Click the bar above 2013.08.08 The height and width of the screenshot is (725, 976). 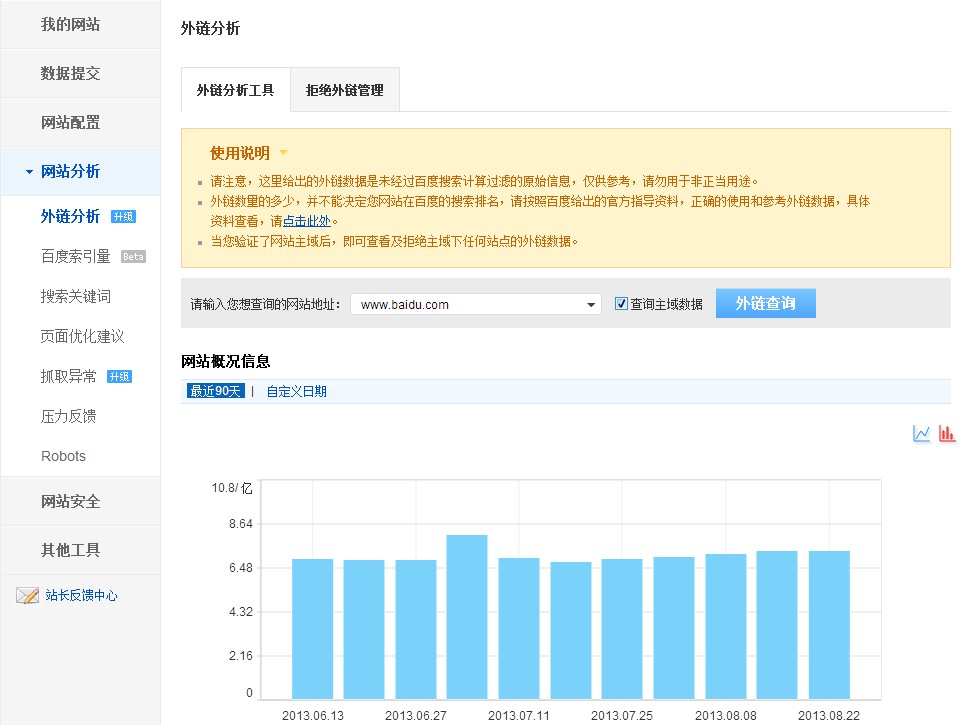tap(726, 626)
